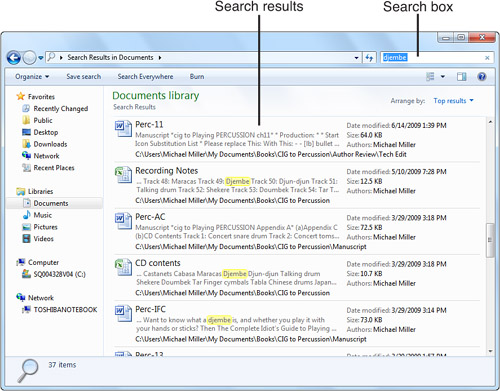The image size is (500, 391).
Task: Click Save search in the toolbar
Action: pyautogui.click(x=83, y=77)
